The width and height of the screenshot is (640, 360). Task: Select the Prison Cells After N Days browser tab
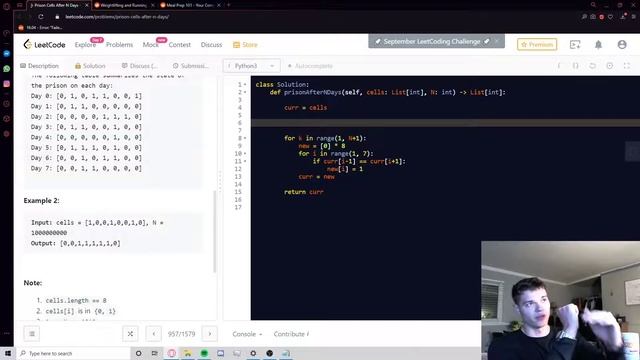59,5
